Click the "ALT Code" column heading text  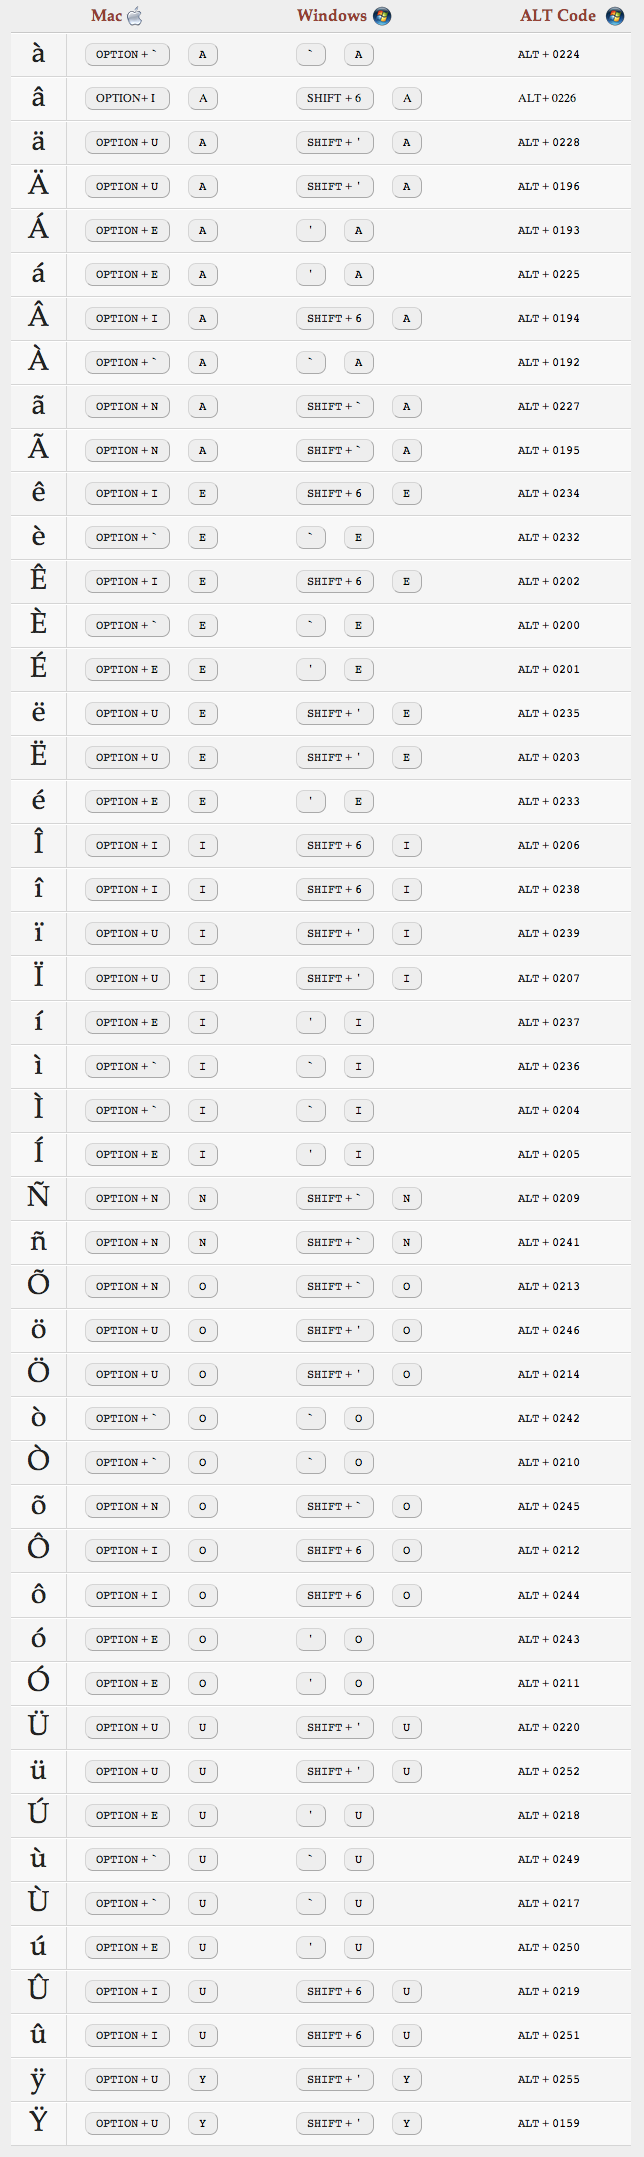(x=557, y=16)
